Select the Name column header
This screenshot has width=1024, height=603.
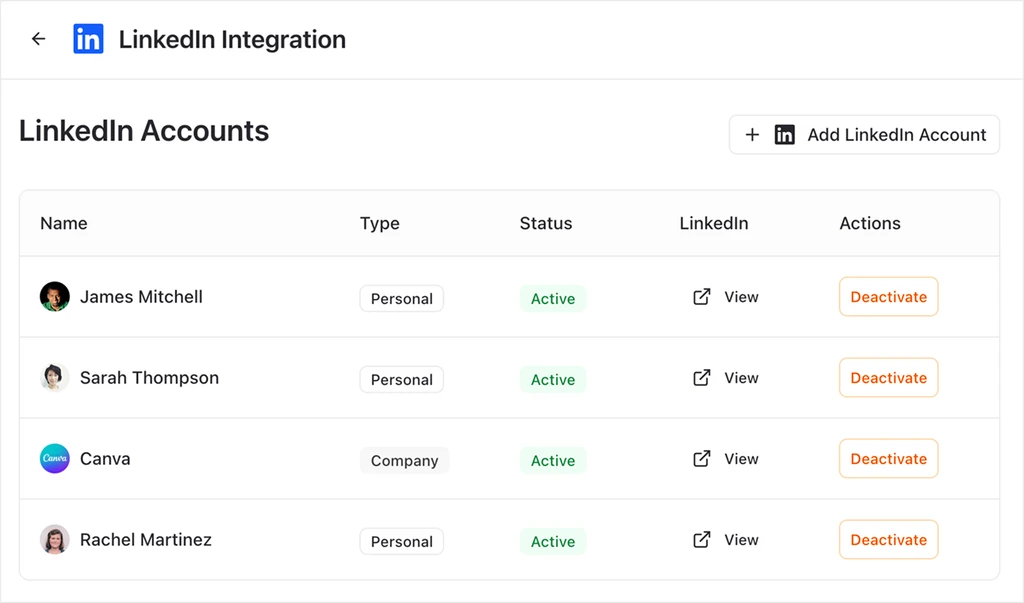(x=63, y=223)
